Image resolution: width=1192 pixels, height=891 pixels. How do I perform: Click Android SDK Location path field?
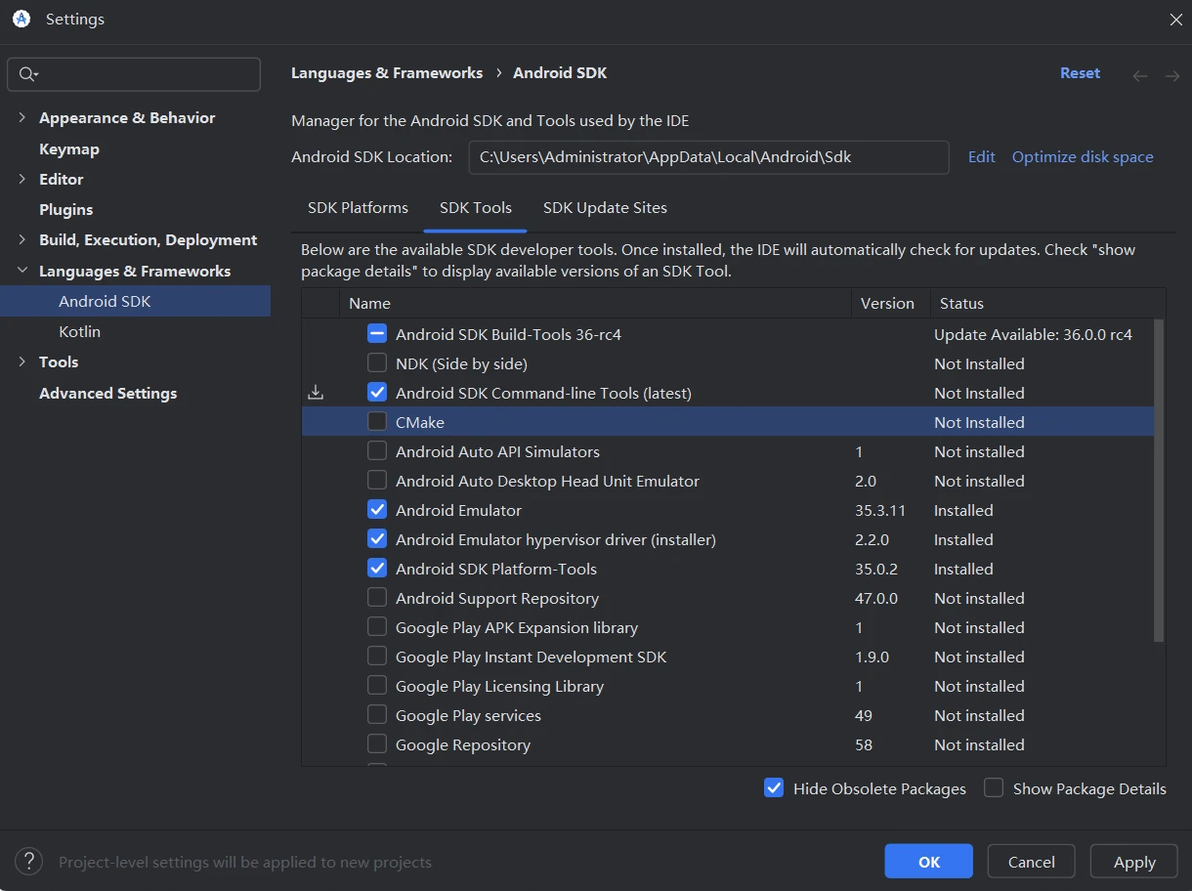click(709, 157)
